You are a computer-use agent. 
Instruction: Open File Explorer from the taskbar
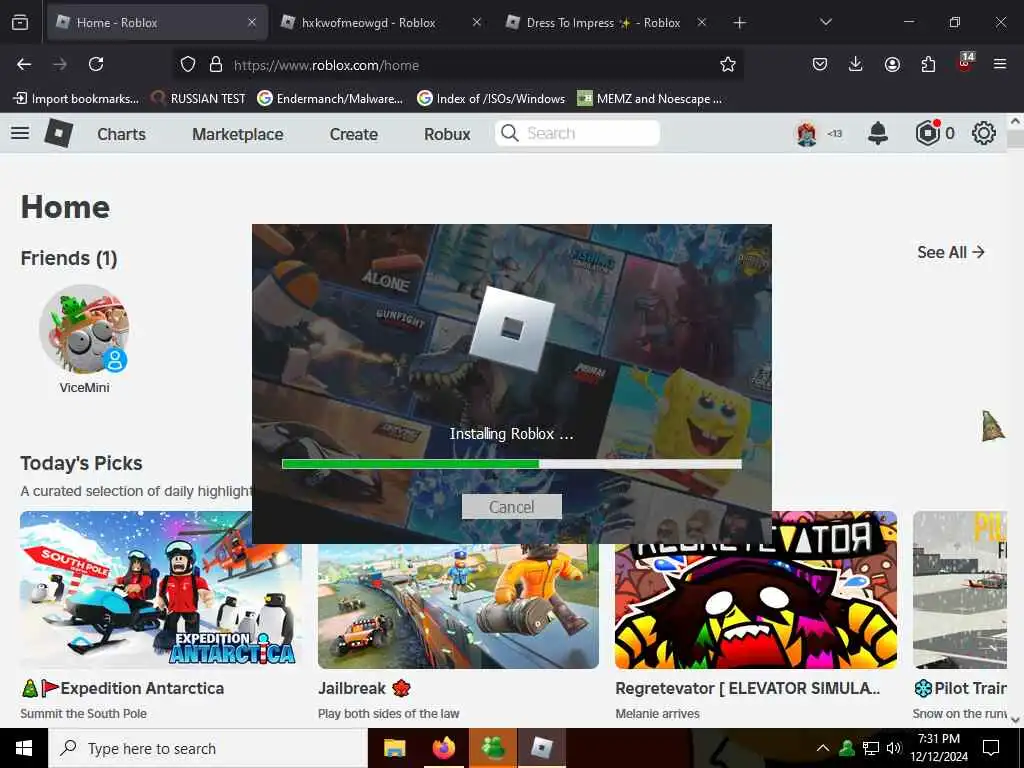[x=394, y=748]
